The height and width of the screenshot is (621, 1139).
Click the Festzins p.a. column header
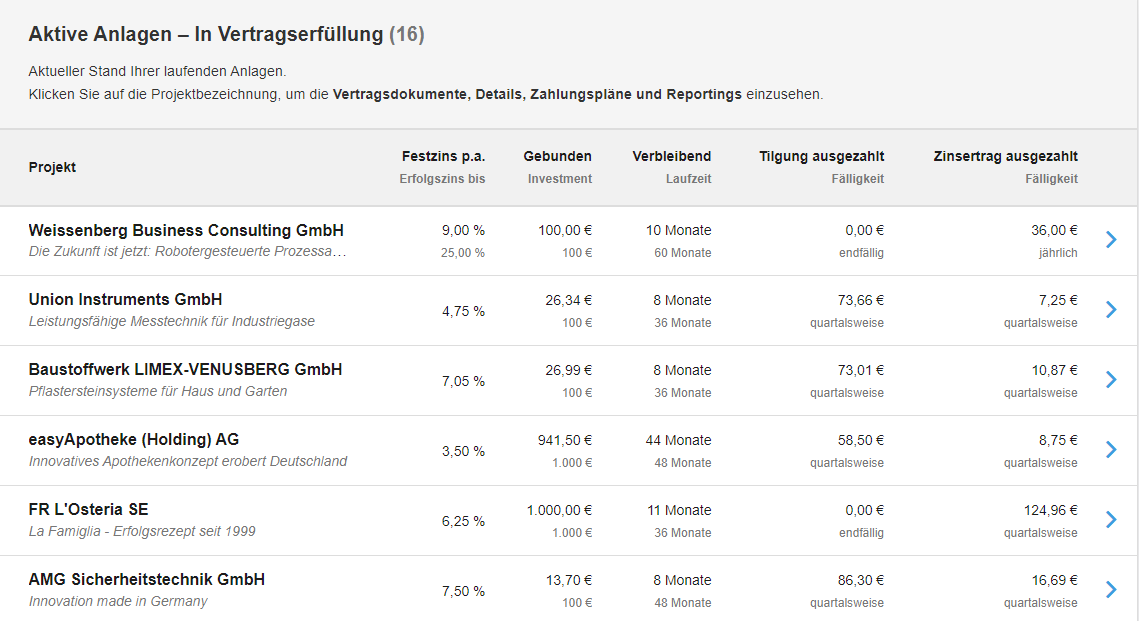443,156
